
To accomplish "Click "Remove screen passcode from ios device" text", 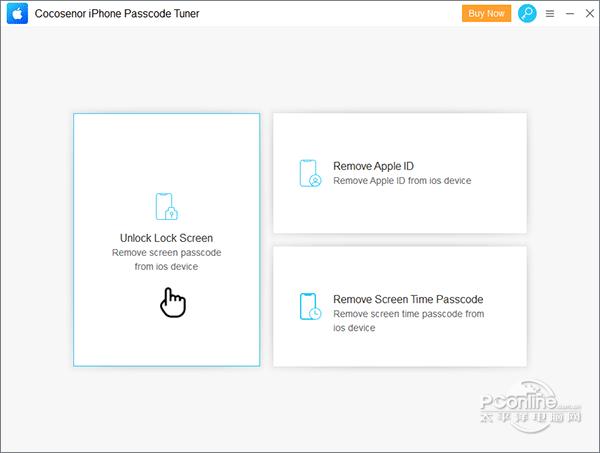I will [x=166, y=259].
